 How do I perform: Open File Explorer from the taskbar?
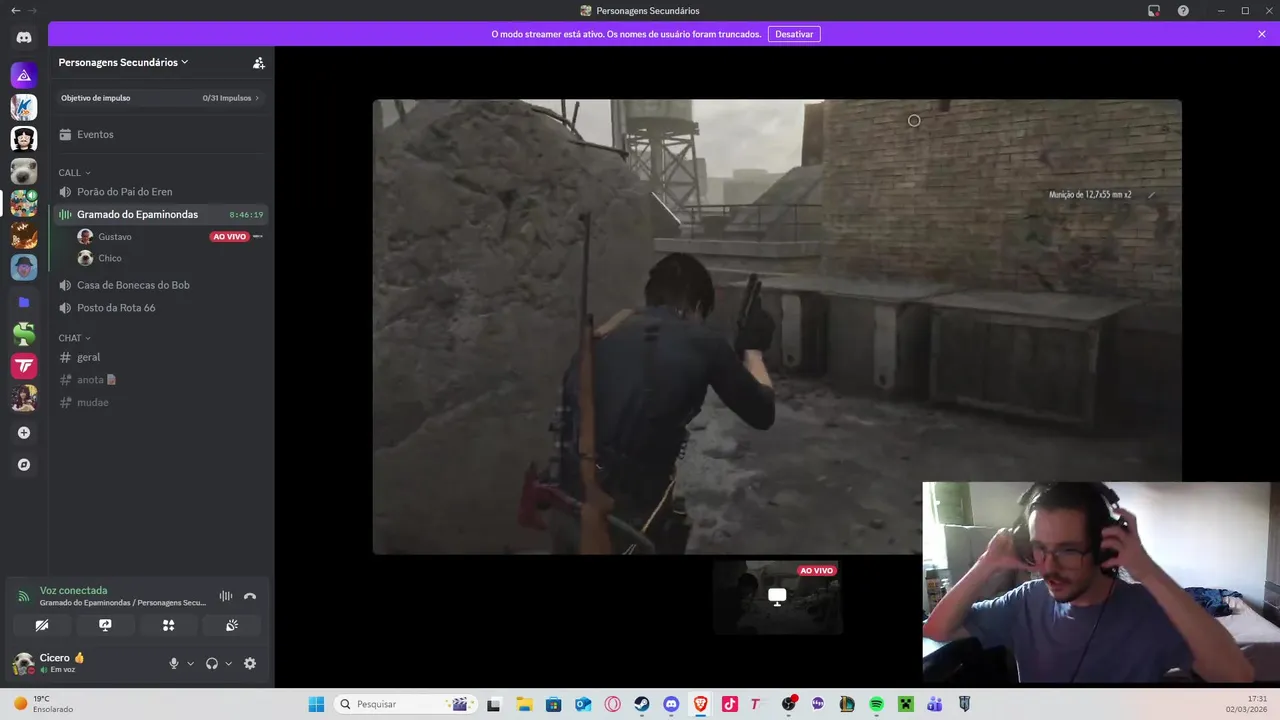point(524,704)
